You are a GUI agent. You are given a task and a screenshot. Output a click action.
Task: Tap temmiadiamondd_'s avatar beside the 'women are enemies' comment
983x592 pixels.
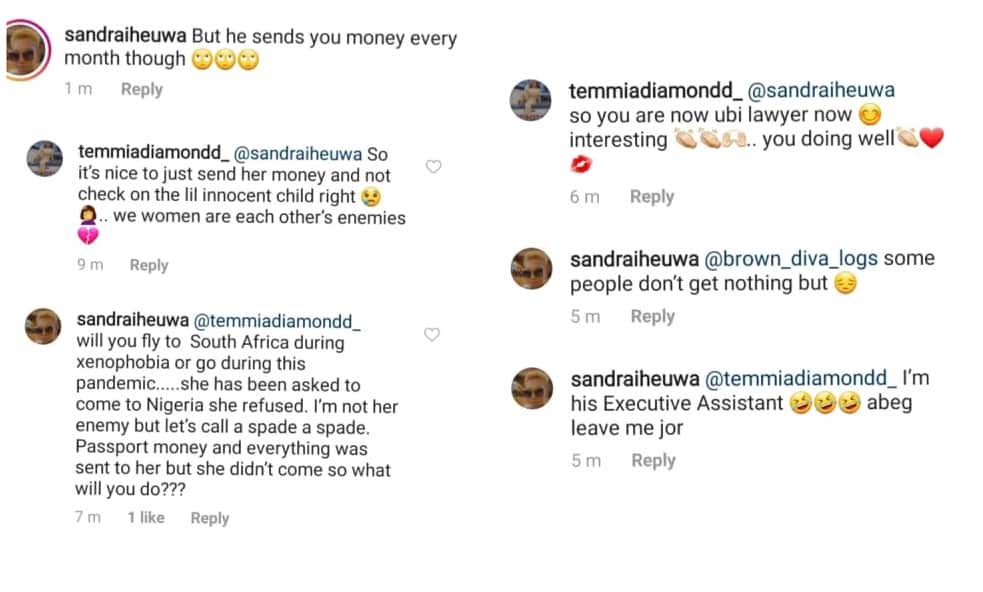point(44,159)
